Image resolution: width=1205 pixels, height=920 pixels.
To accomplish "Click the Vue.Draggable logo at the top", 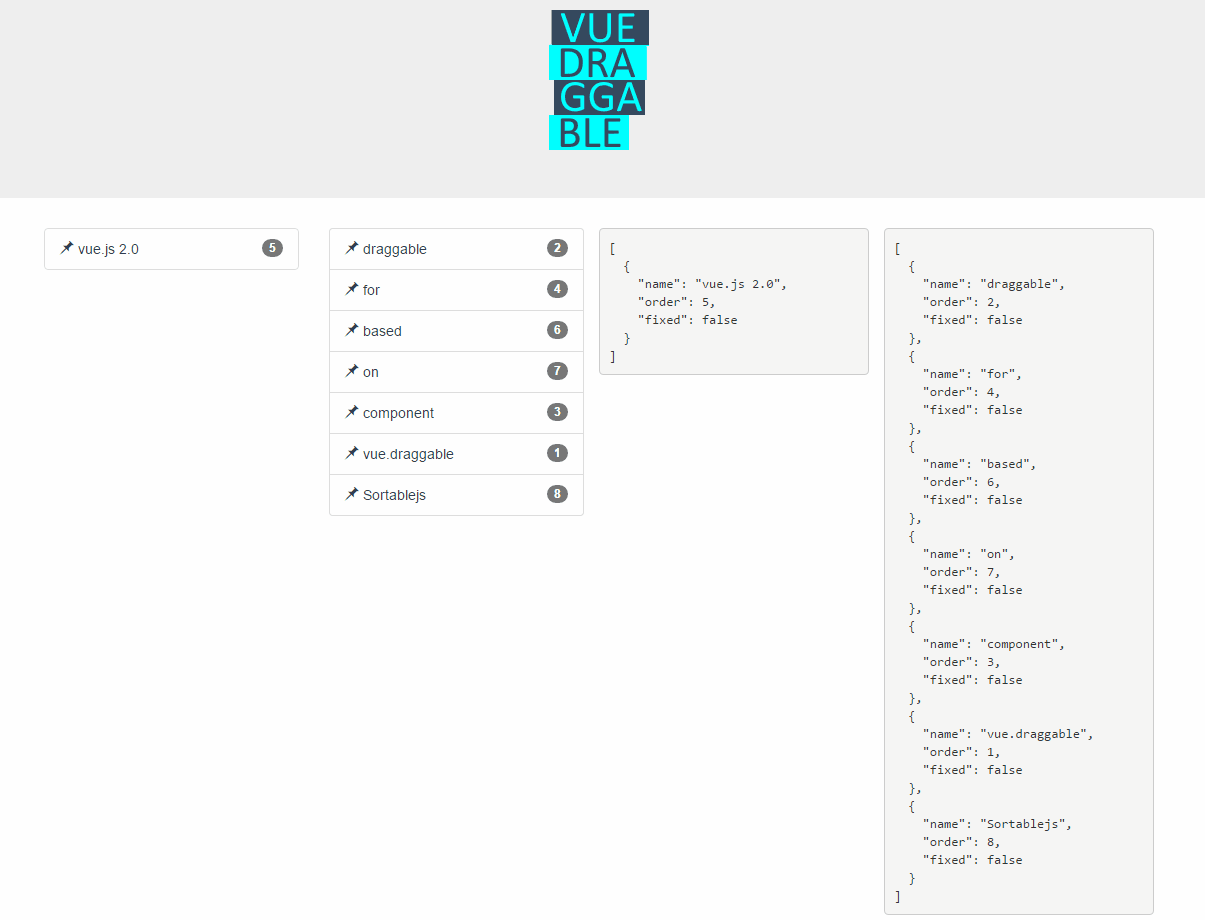I will pos(598,79).
